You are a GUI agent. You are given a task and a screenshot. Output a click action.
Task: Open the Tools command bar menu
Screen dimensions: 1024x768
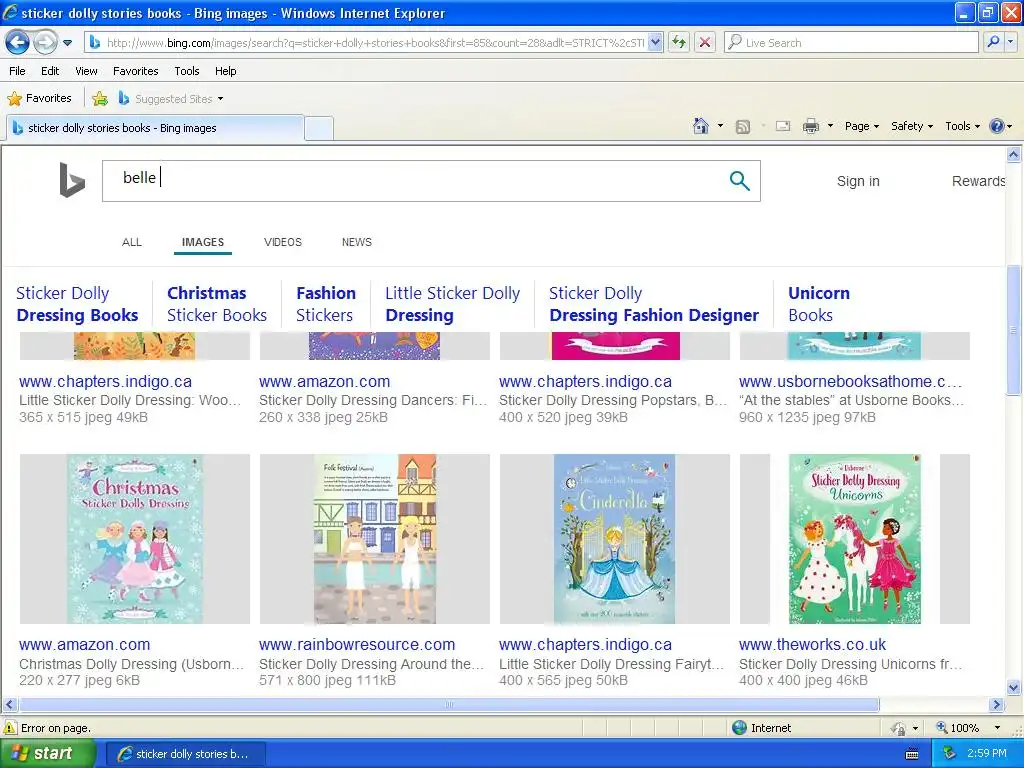[x=963, y=126]
